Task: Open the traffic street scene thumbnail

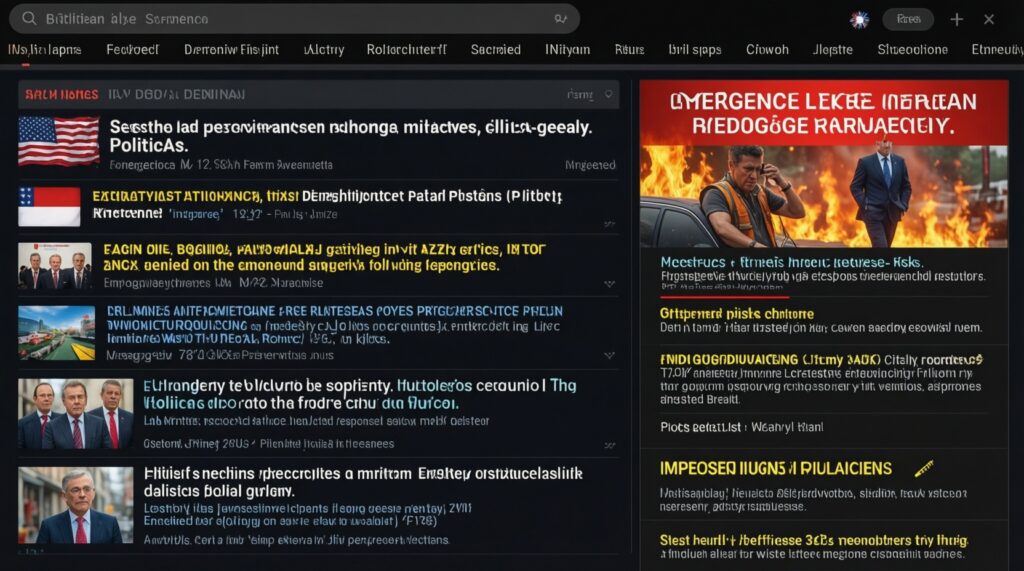Action: tap(57, 333)
